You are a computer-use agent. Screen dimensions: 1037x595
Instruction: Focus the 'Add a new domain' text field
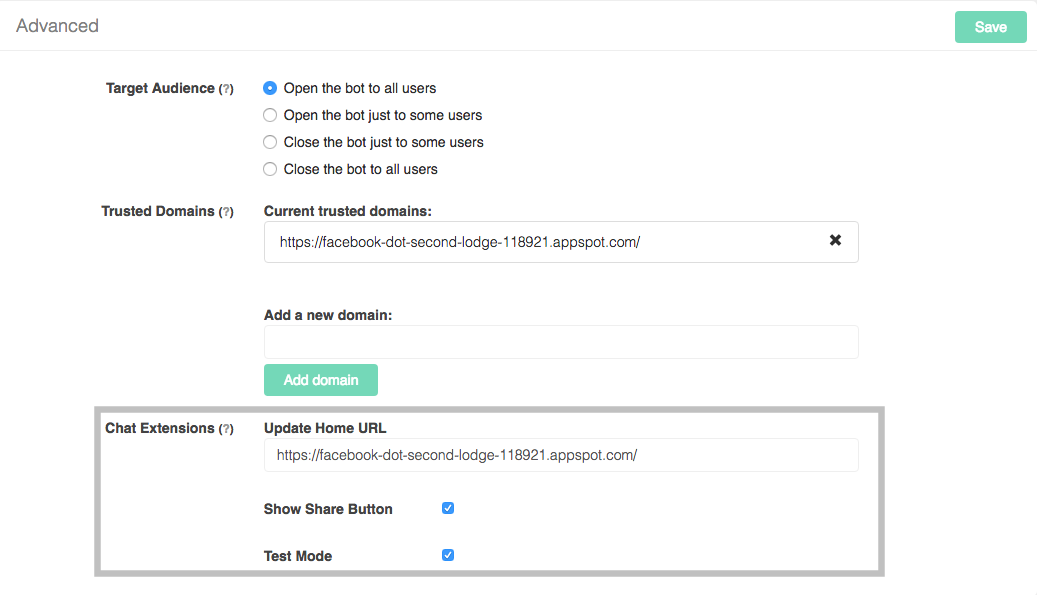(560, 342)
